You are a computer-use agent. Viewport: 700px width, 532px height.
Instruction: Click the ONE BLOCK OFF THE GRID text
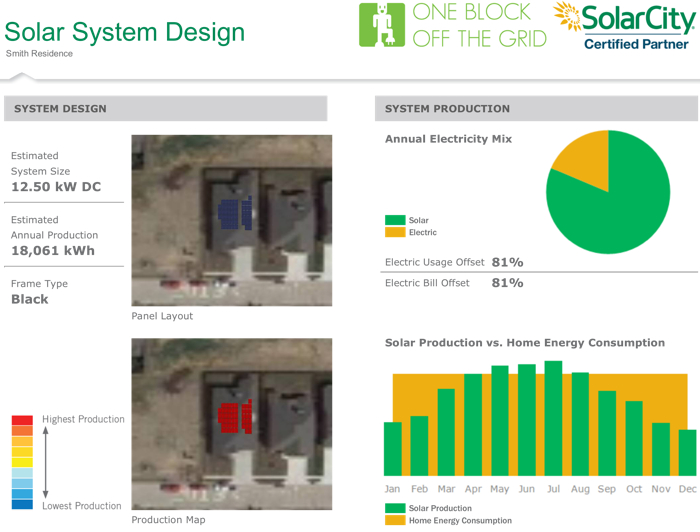click(479, 26)
